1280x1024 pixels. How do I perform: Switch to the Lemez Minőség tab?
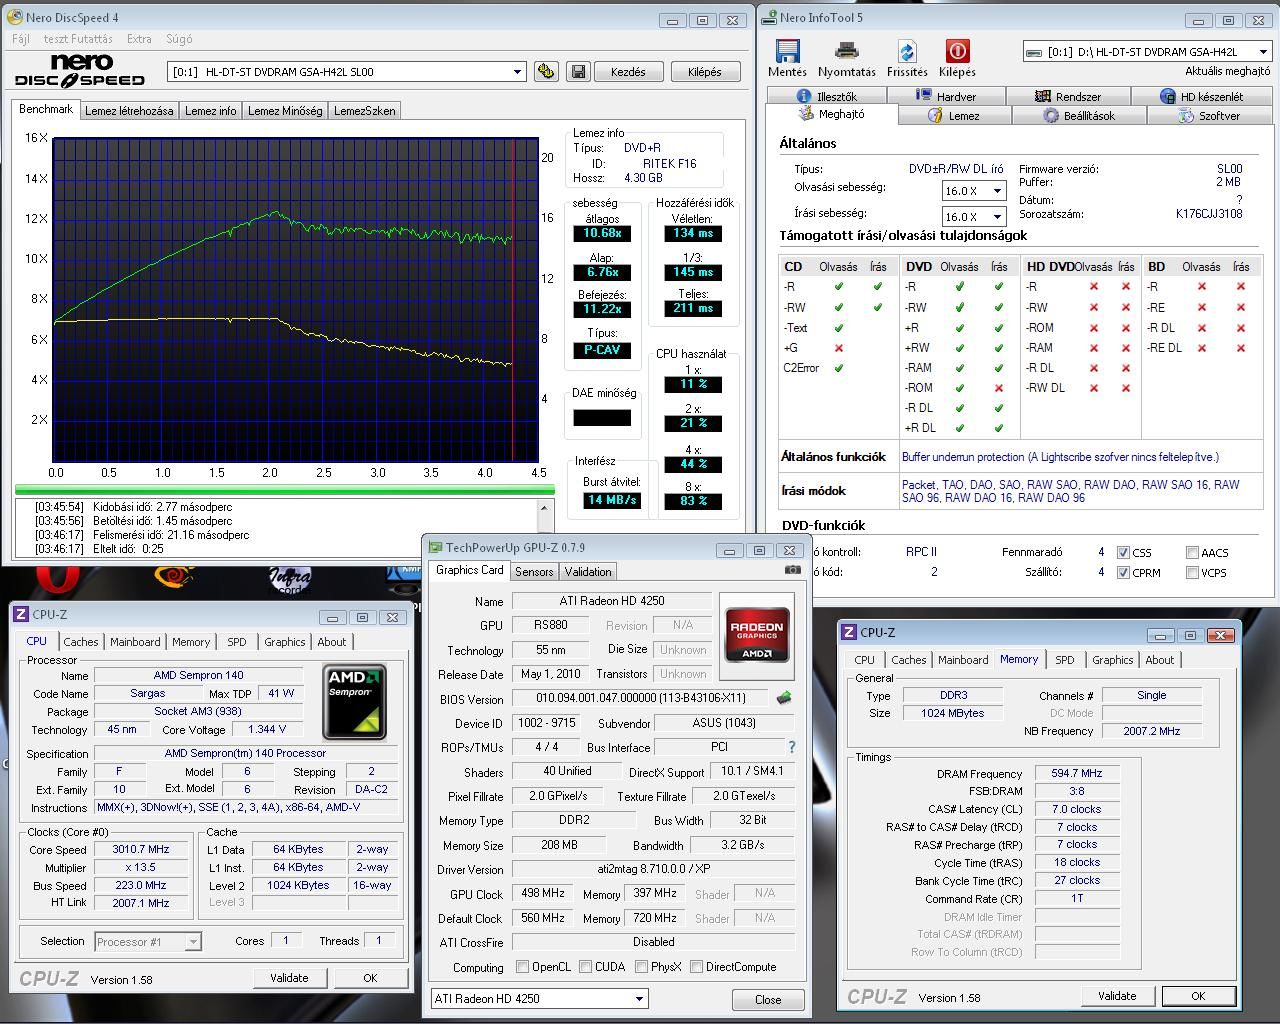click(285, 111)
